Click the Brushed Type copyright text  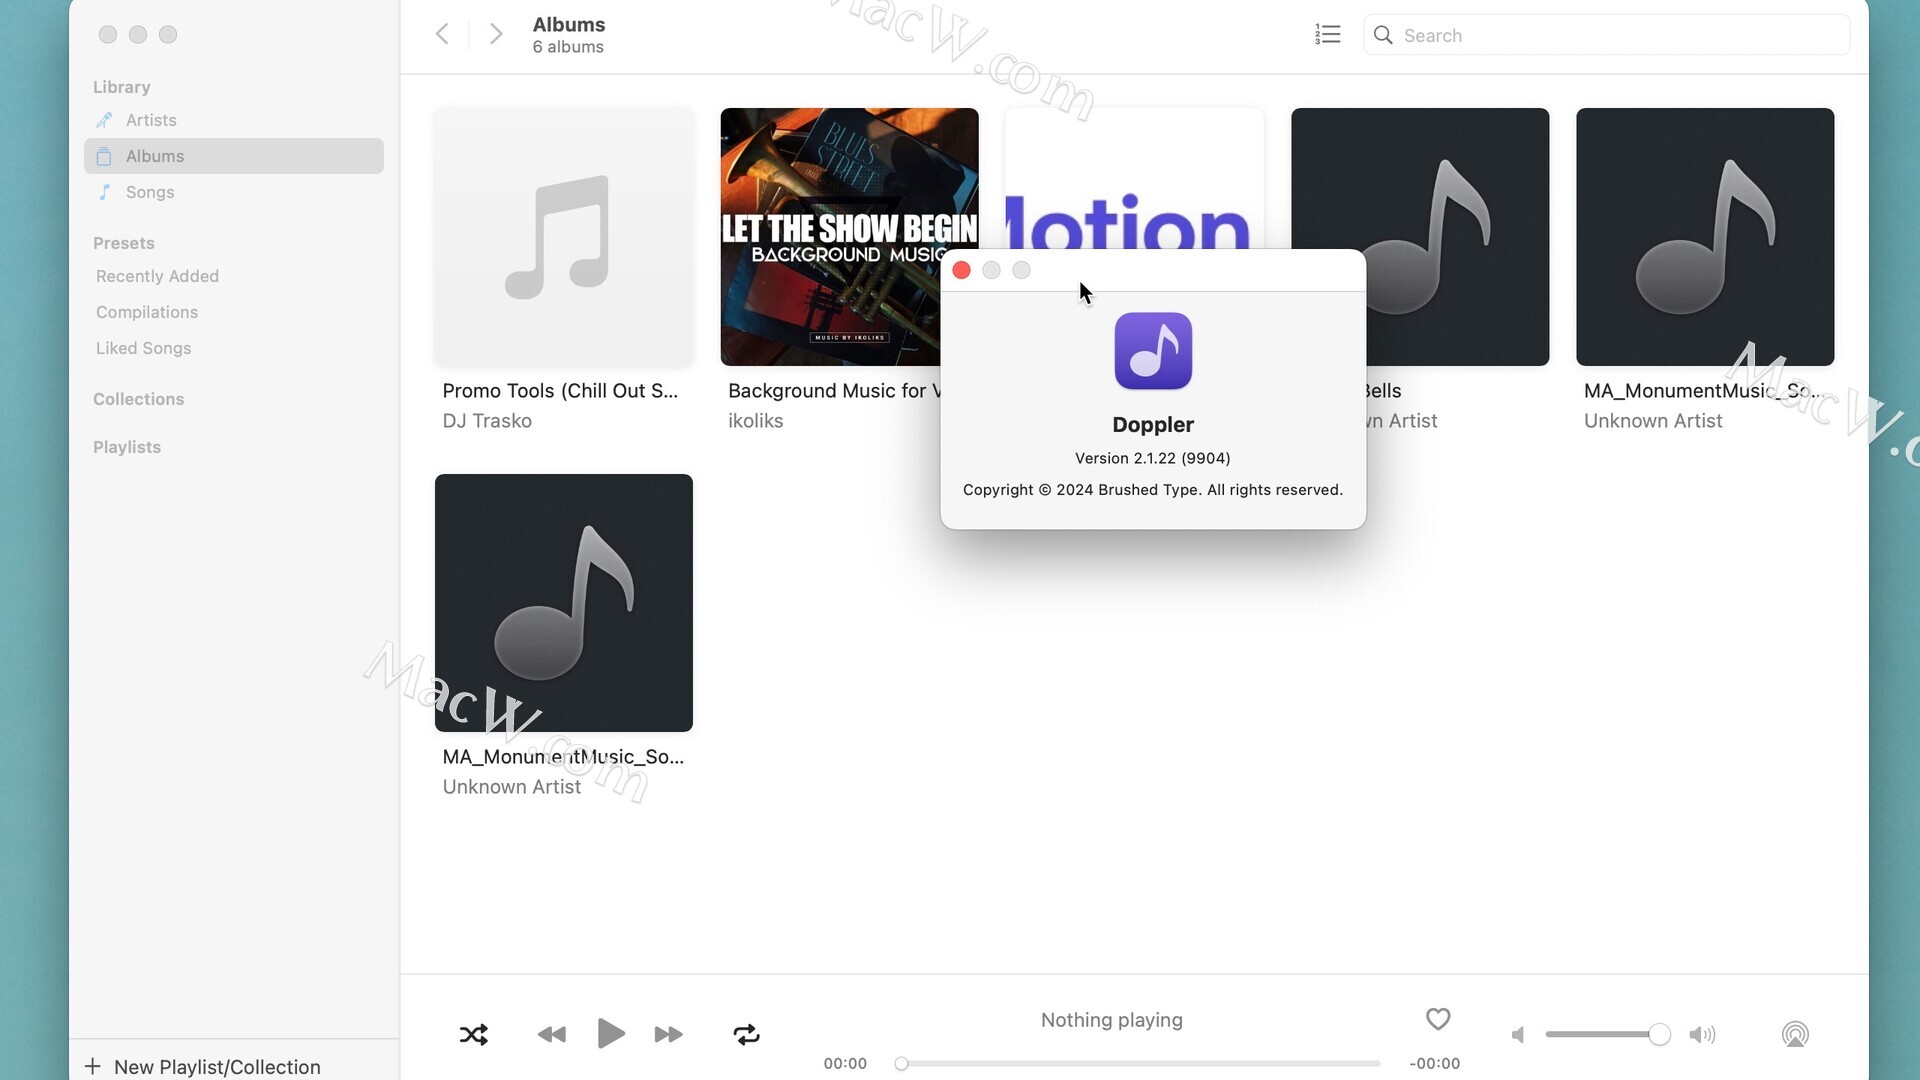pos(1152,490)
